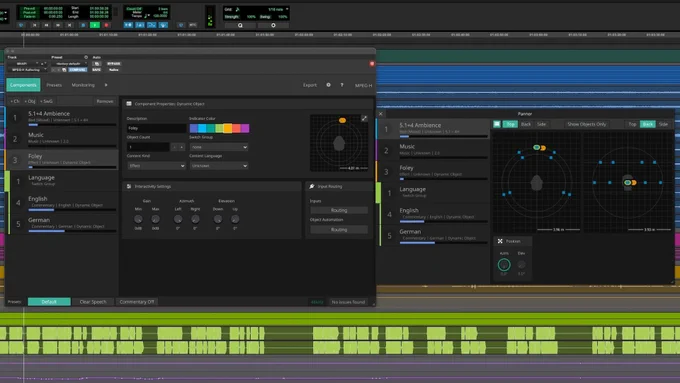This screenshot has width=680, height=383.
Task: Switch to the Presets tab
Action: tap(54, 85)
